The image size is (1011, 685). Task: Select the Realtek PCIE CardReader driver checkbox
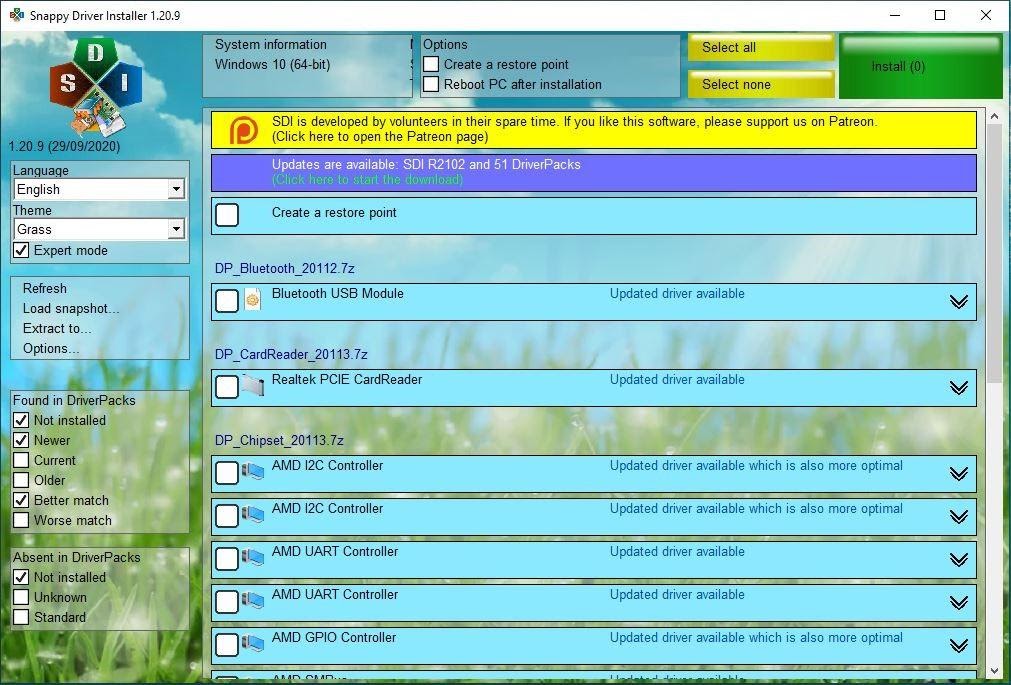click(227, 386)
